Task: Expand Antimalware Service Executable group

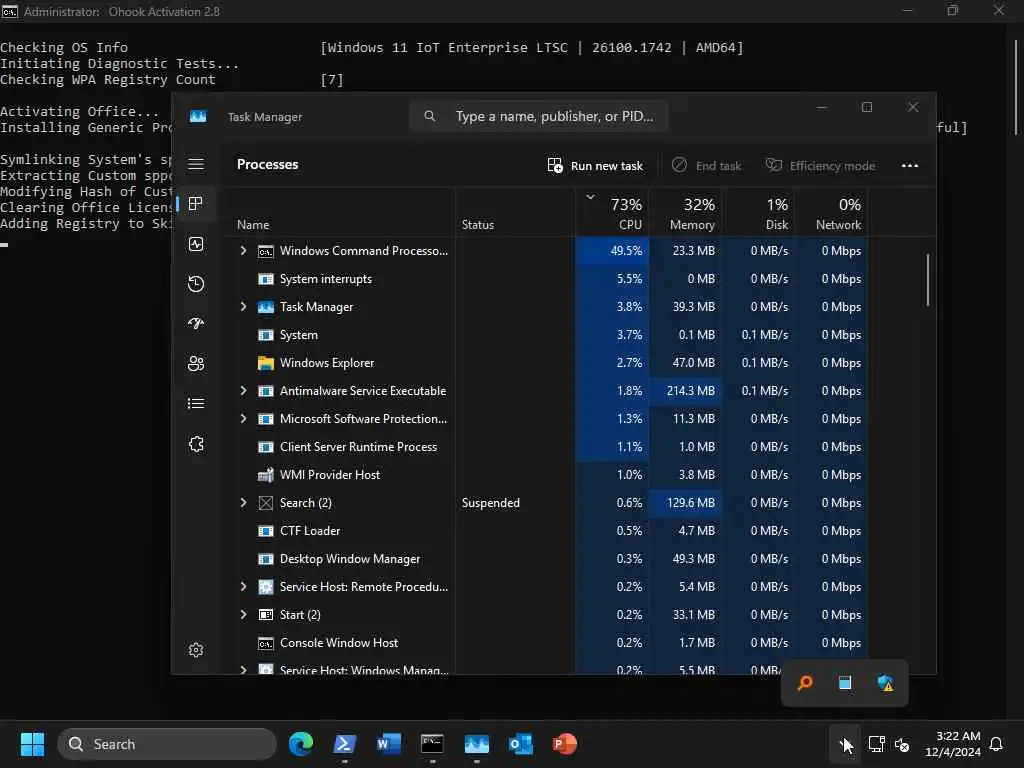Action: click(x=244, y=391)
